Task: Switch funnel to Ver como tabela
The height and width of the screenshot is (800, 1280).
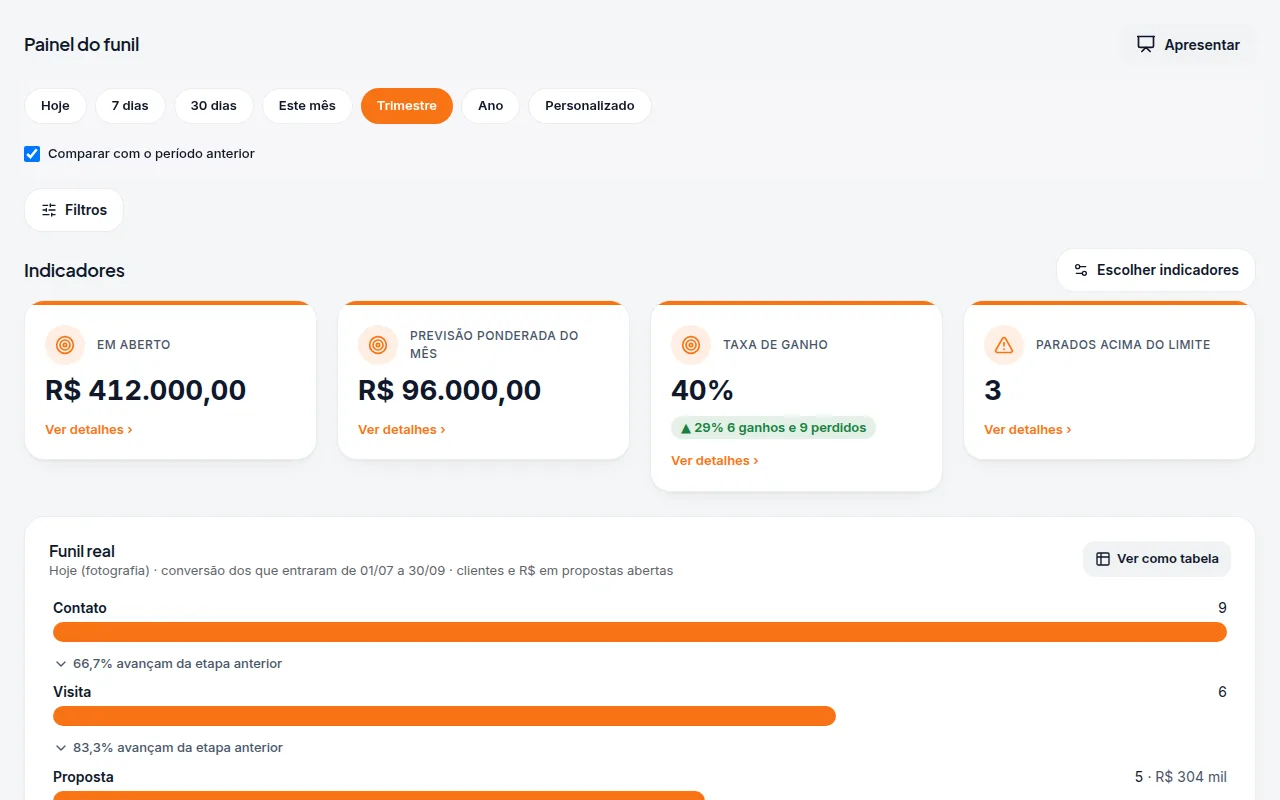Action: [1157, 559]
